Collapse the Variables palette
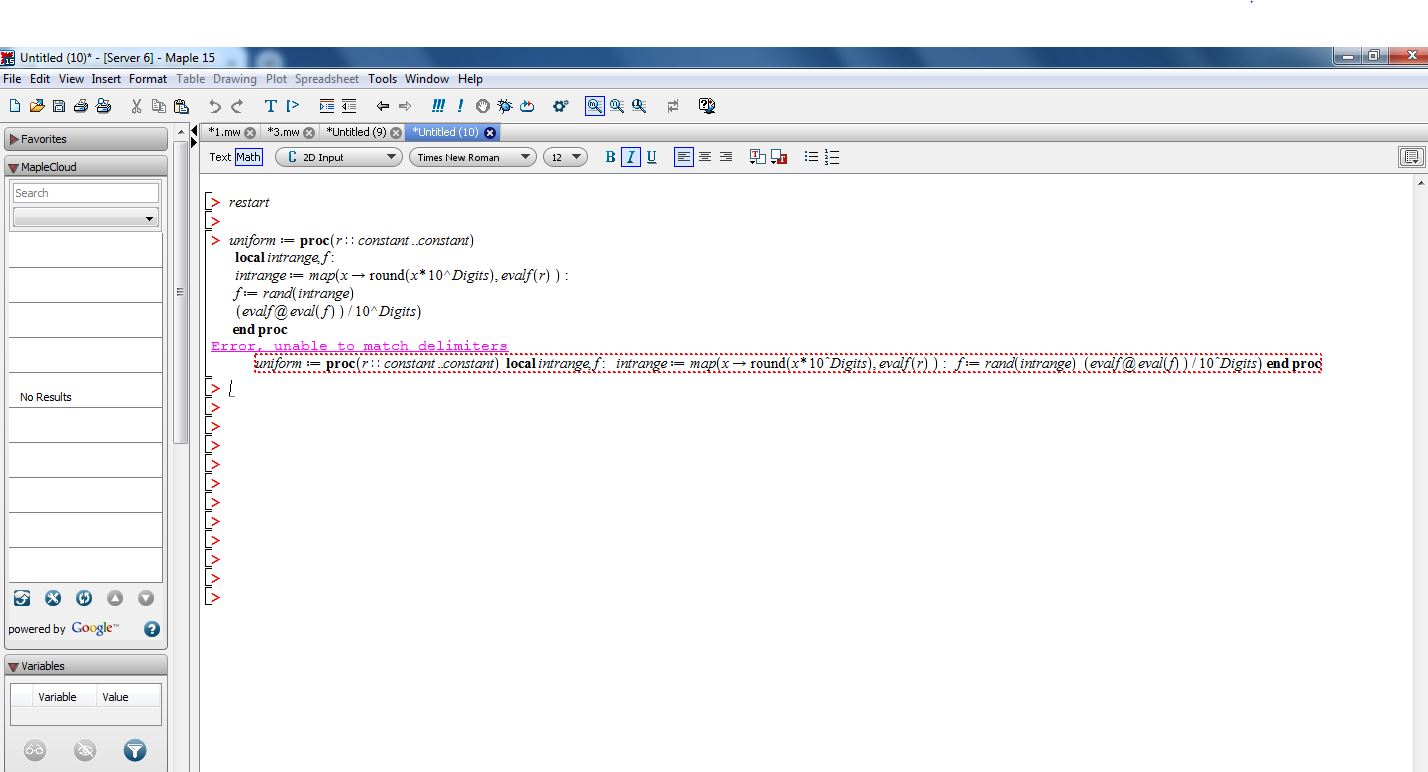 14,666
